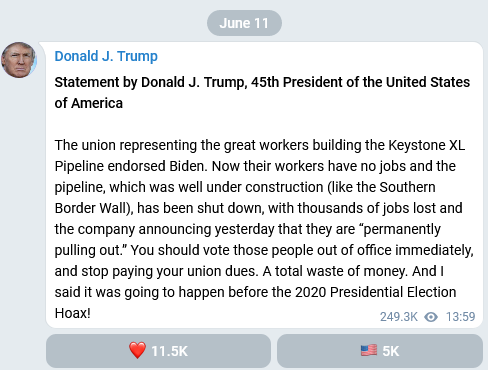Screen dimensions: 488x370
Task: Open the Donald J. Trump profile avatar
Action: click(x=19, y=60)
